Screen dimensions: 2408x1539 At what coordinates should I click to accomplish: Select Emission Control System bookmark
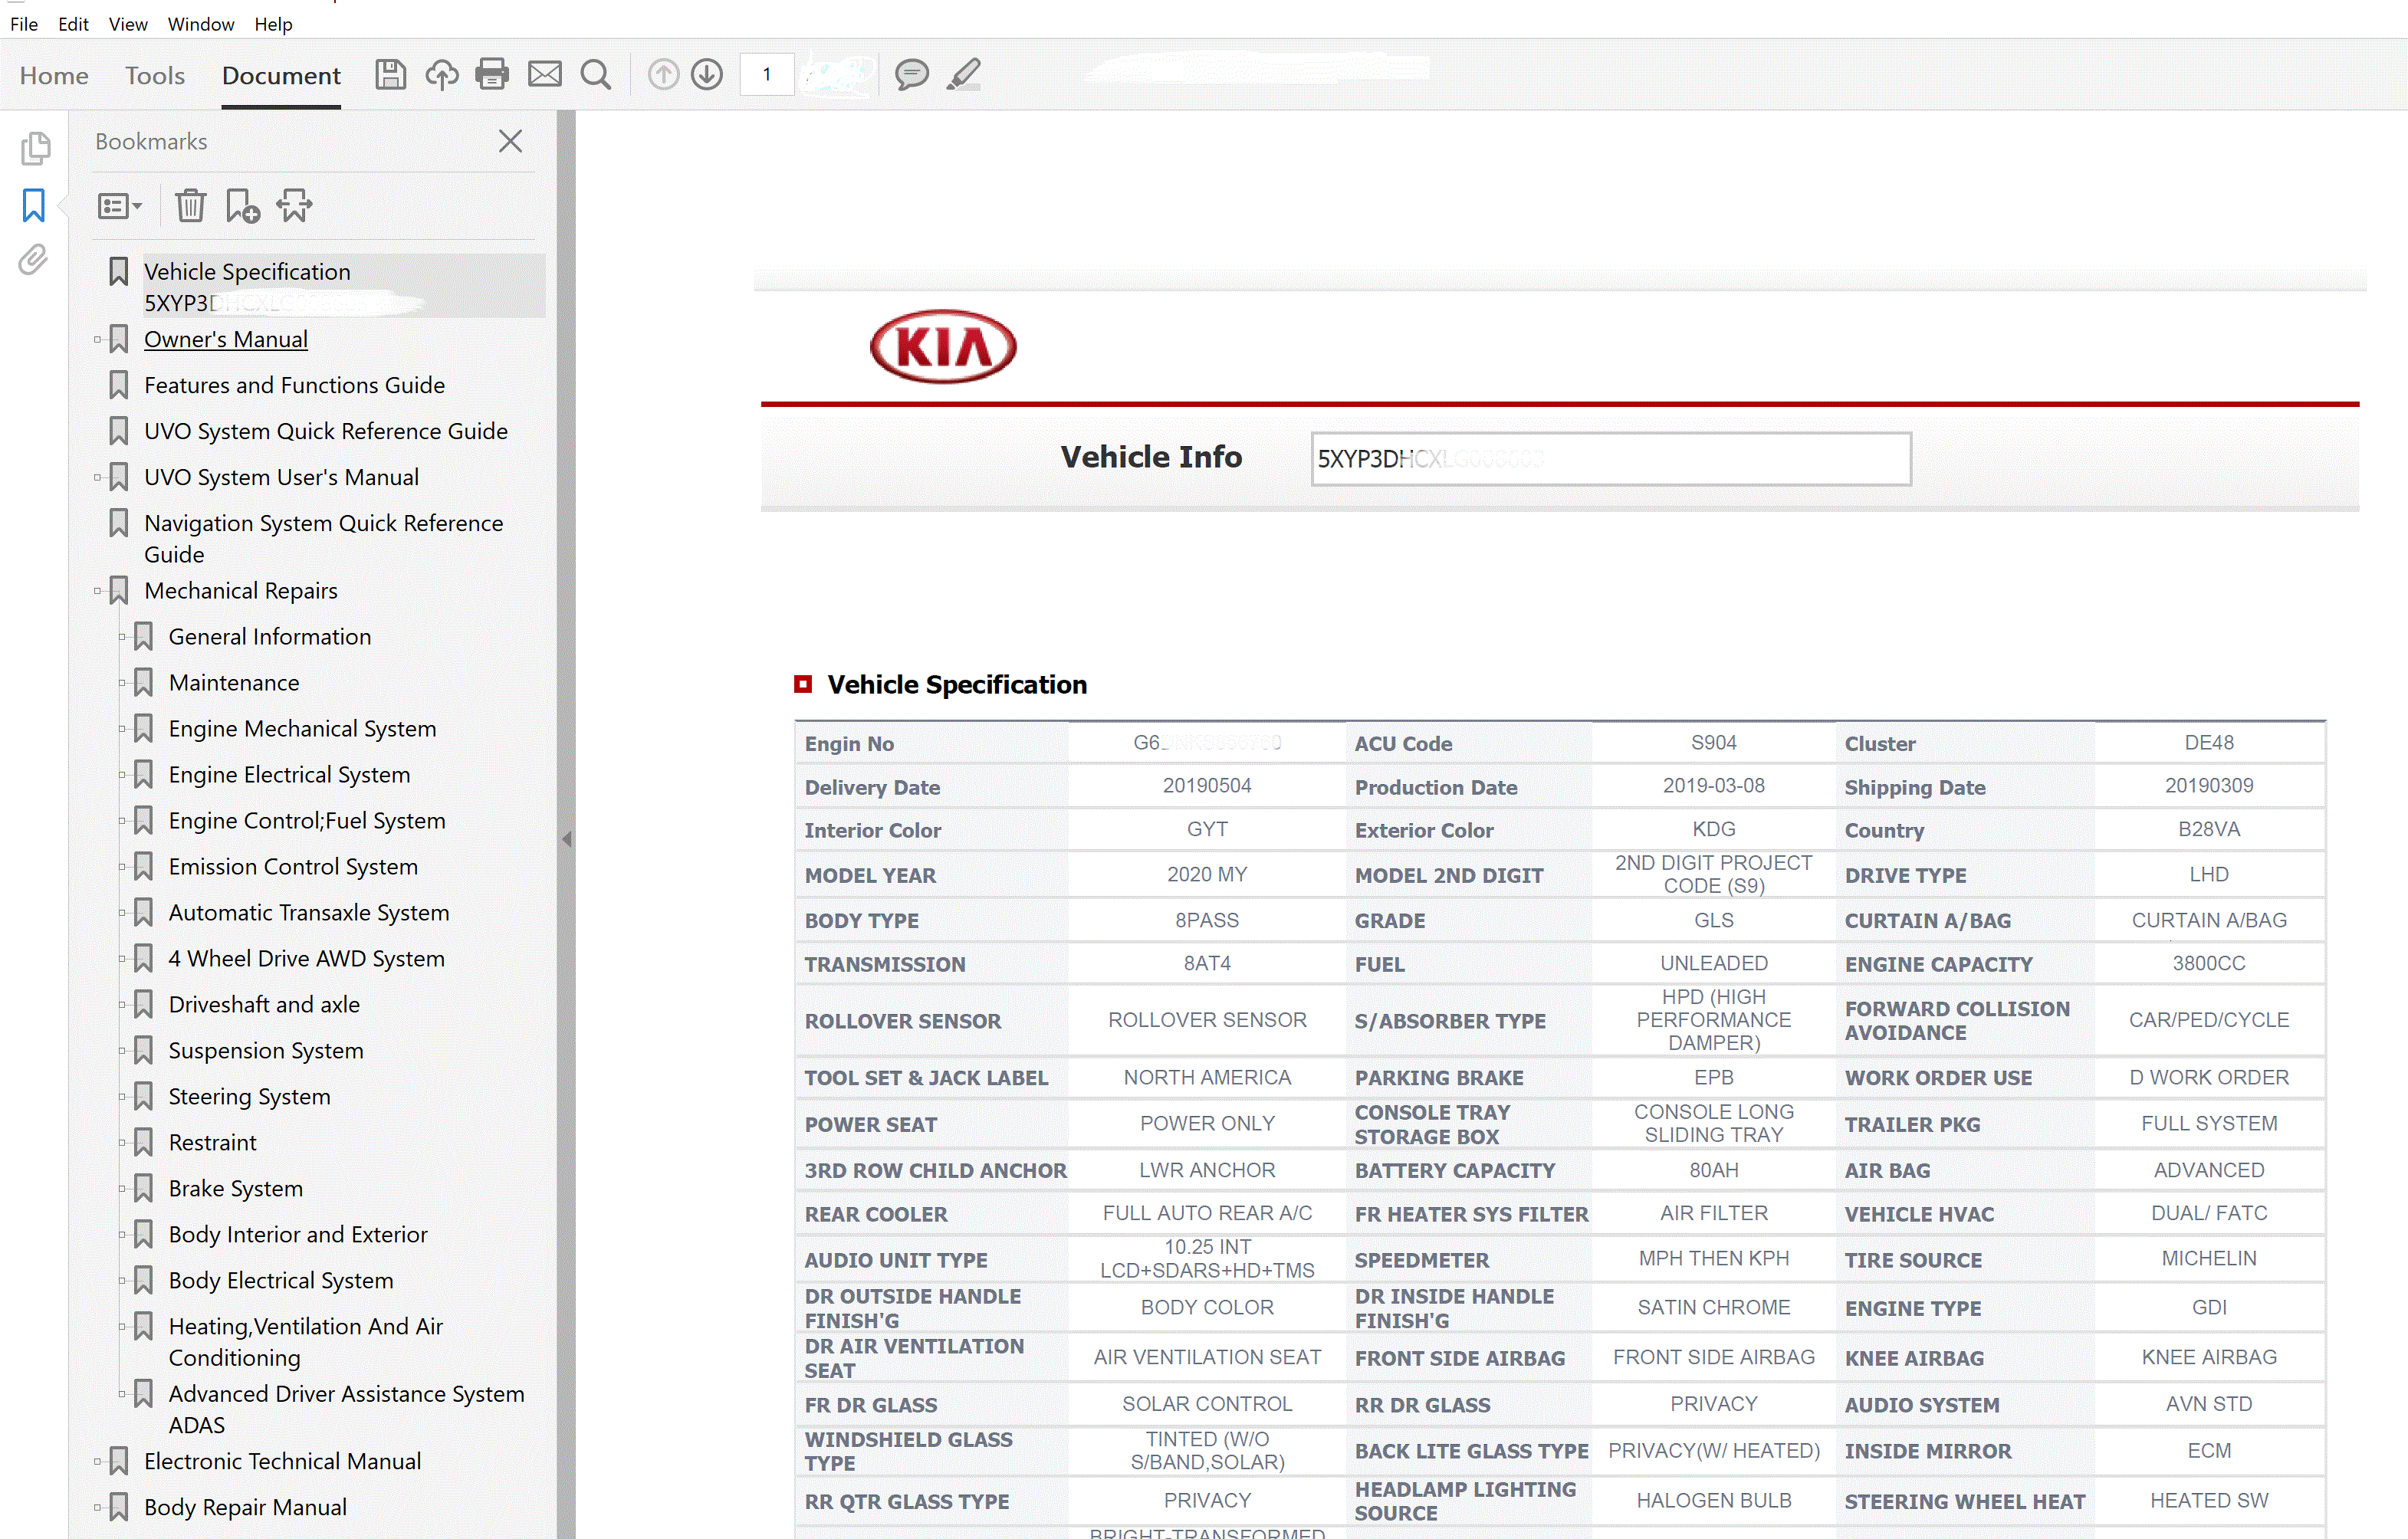(x=293, y=868)
